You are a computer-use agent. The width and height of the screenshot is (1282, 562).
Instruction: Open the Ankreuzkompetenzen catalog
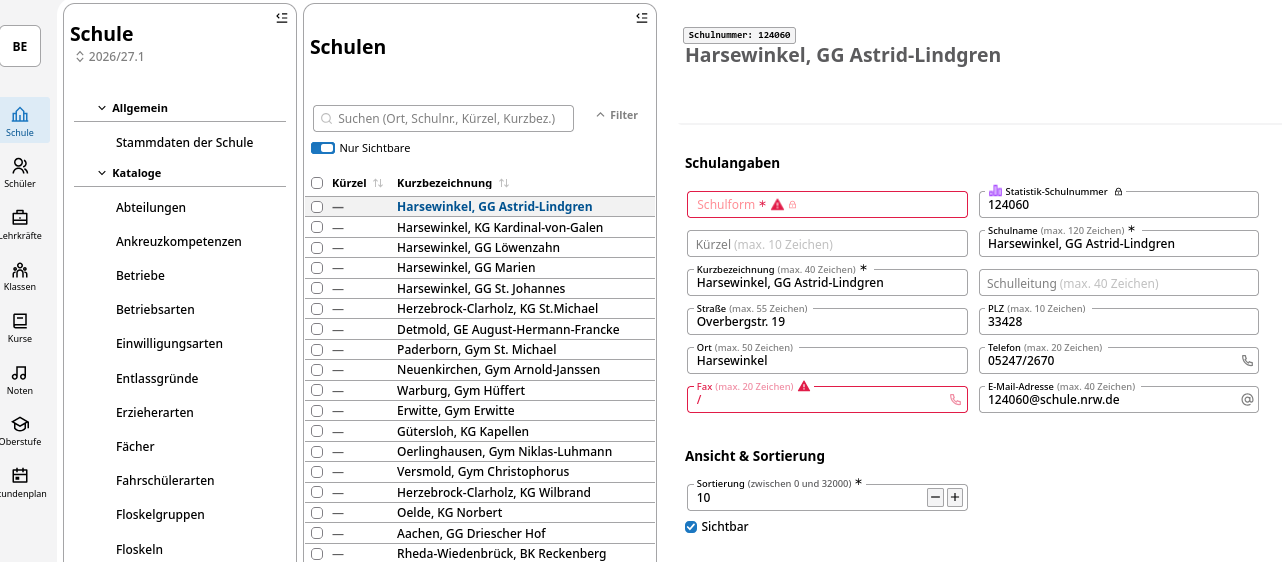point(179,241)
